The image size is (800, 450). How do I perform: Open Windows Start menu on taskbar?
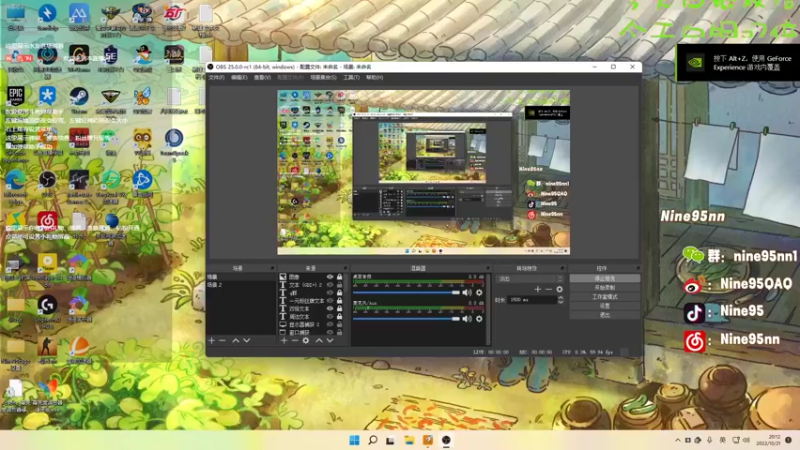[x=354, y=440]
